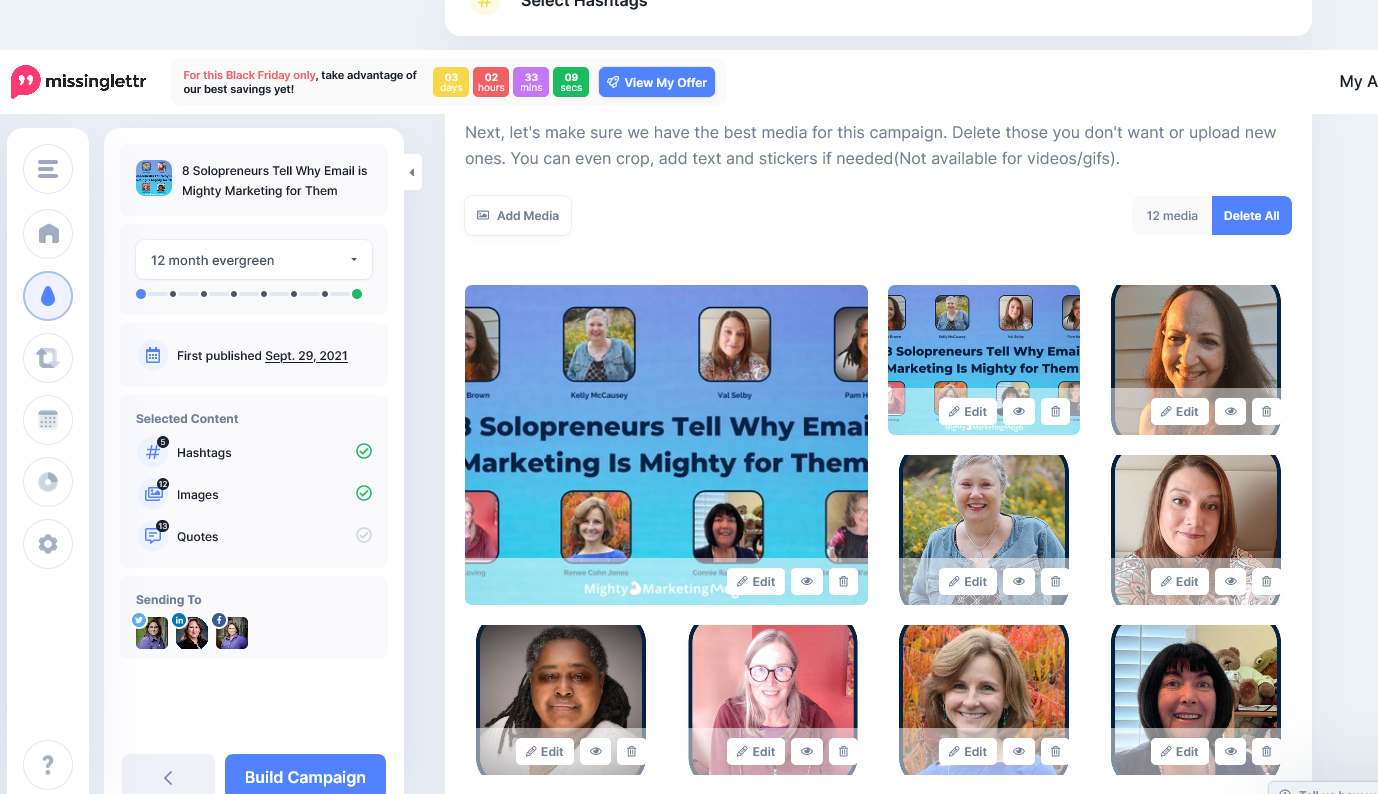Preview the gray-haired woman in flowers photo

pos(1019,582)
